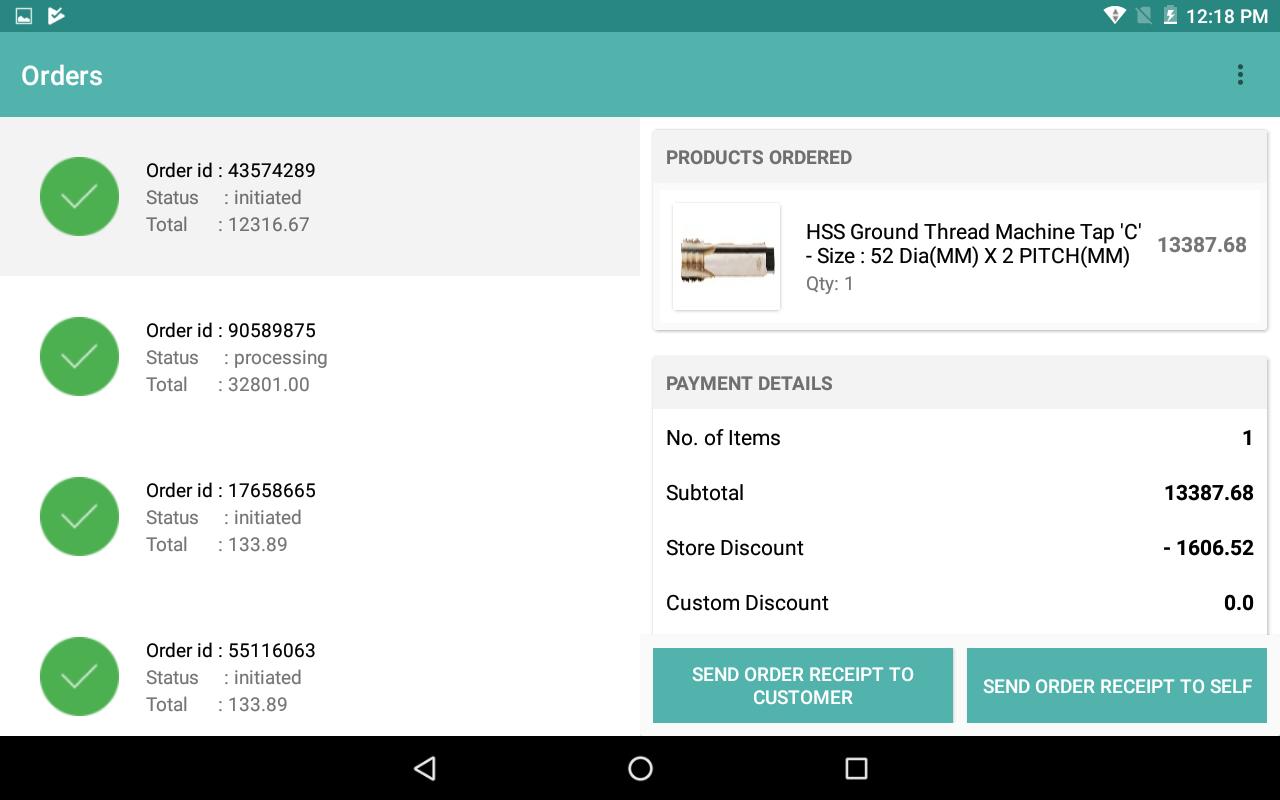Image resolution: width=1280 pixels, height=800 pixels.
Task: Tap the green checkmark for order 17658665
Action: [x=79, y=516]
